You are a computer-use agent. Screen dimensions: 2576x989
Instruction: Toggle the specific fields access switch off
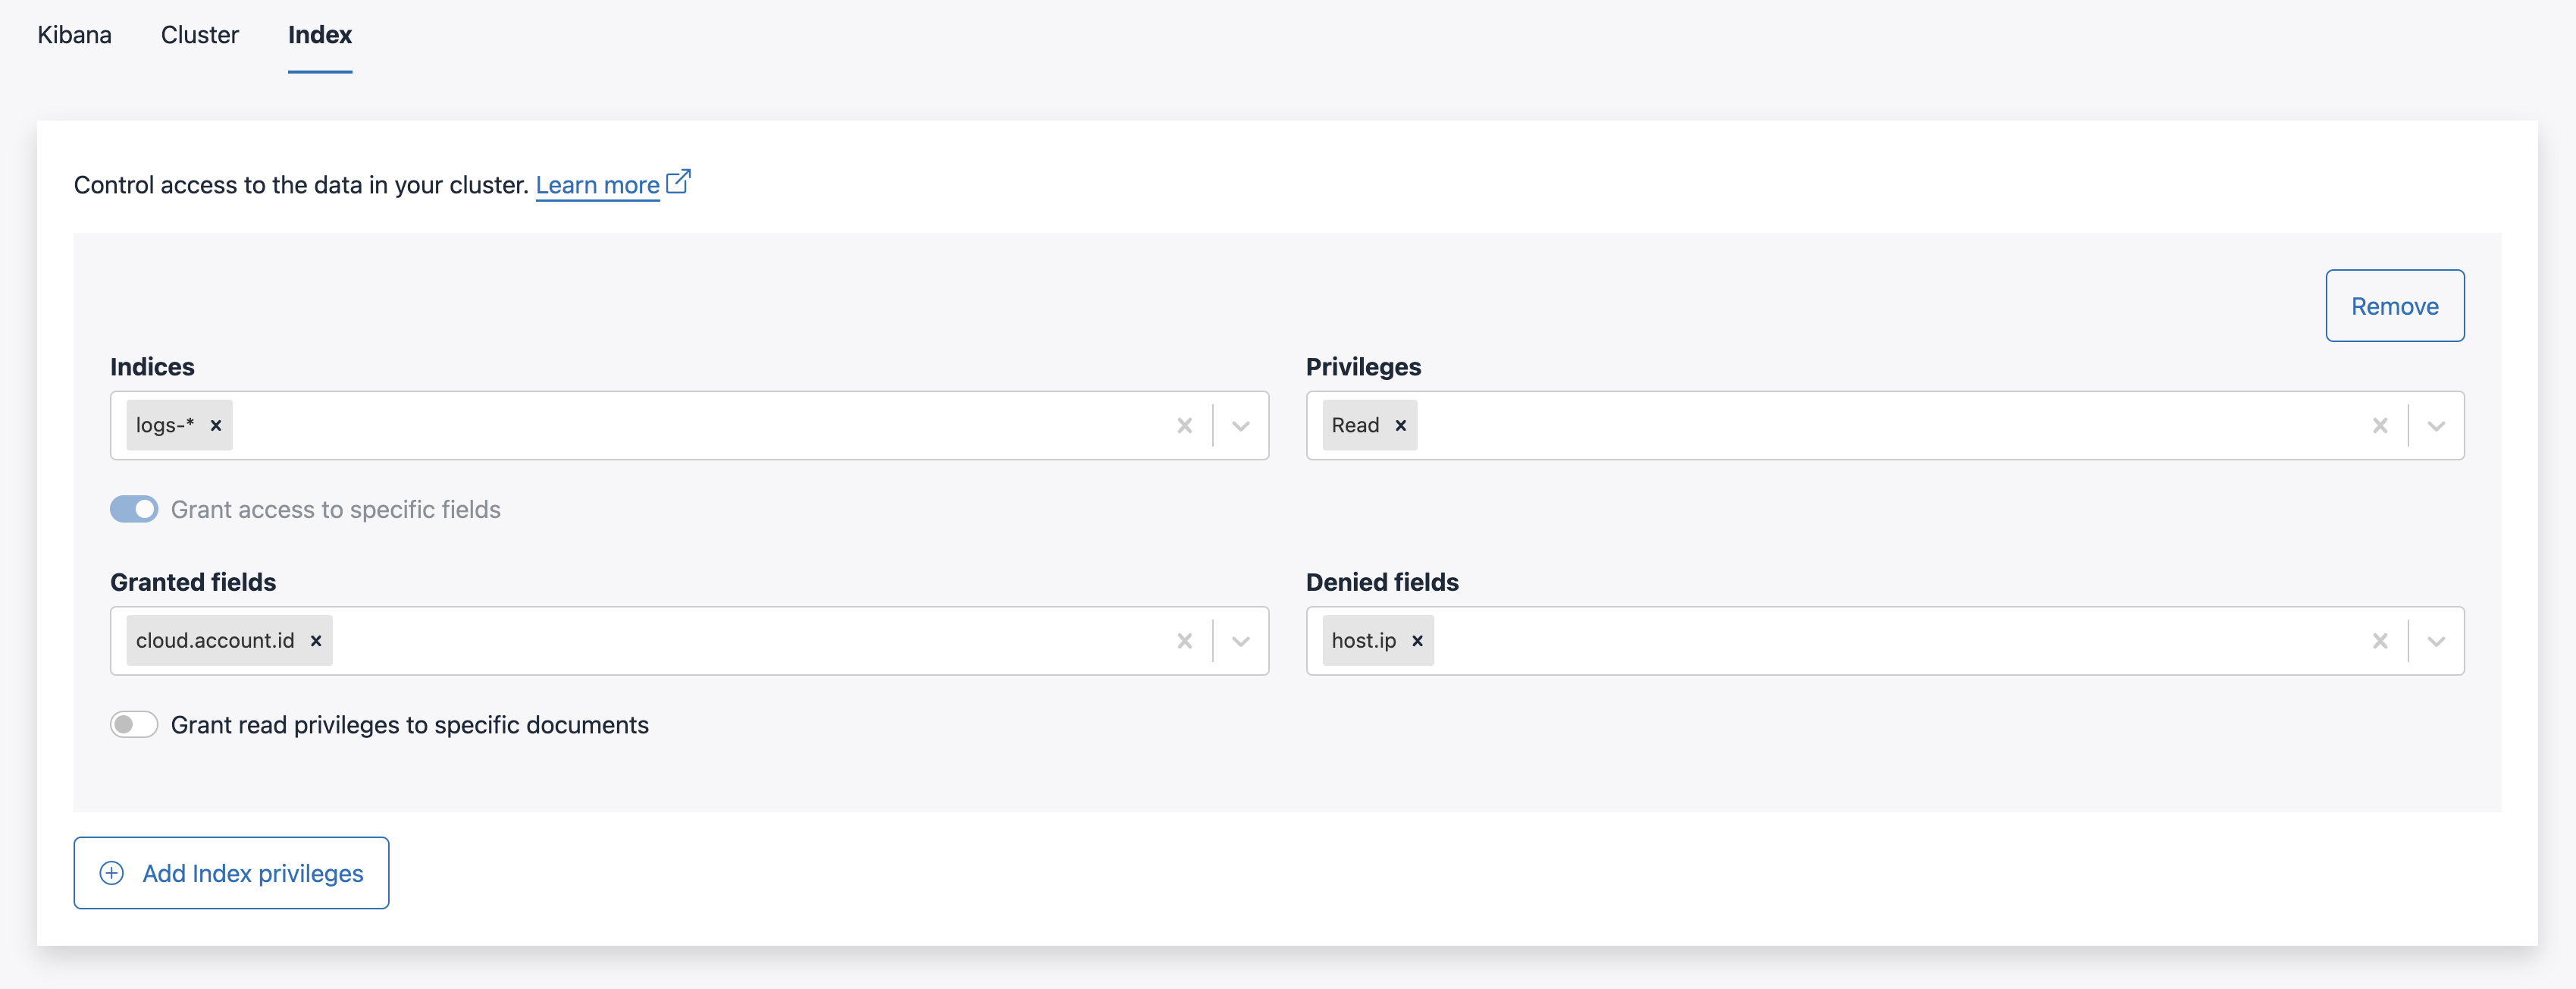133,509
